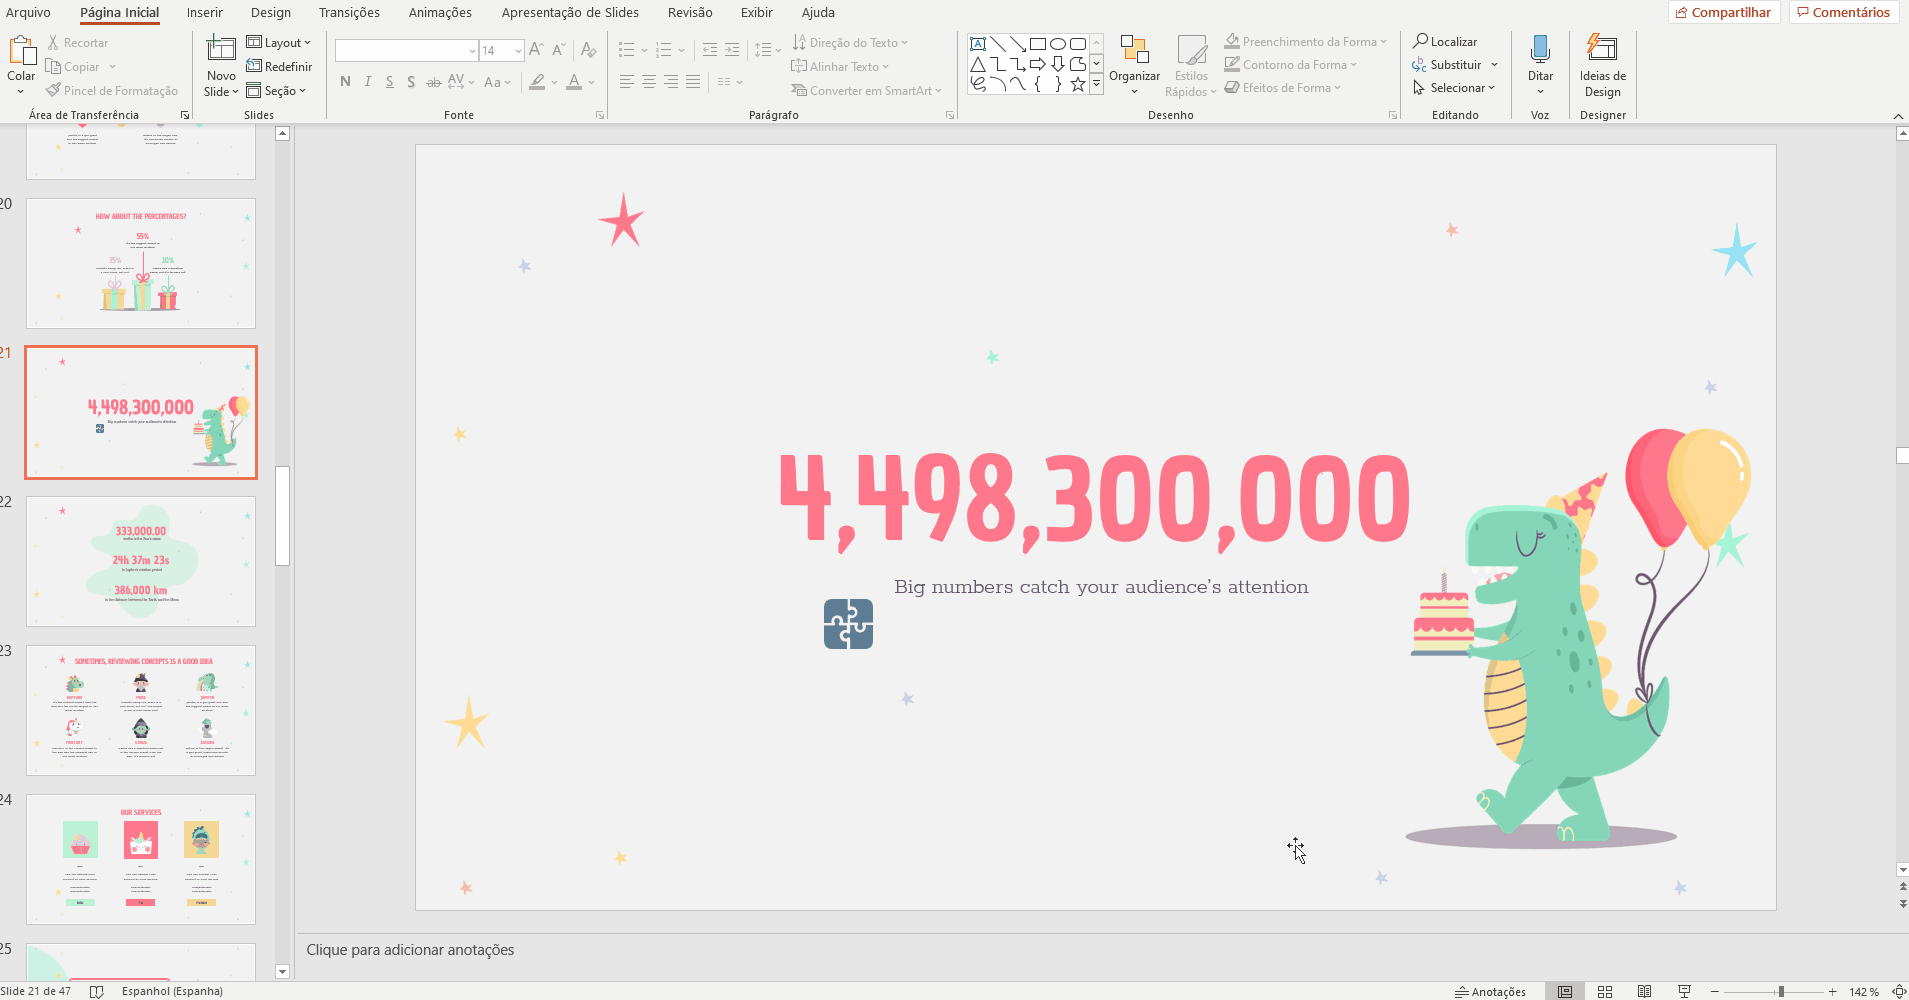Toggle text shadow formatting
The width and height of the screenshot is (1909, 1000).
(x=411, y=82)
